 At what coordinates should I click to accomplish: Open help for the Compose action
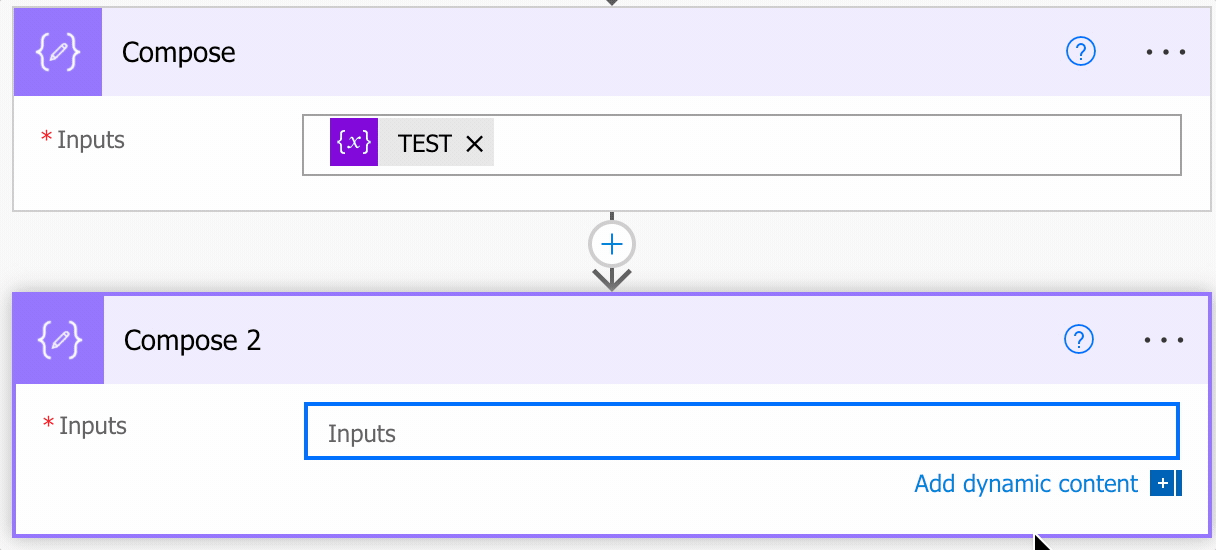(1081, 52)
